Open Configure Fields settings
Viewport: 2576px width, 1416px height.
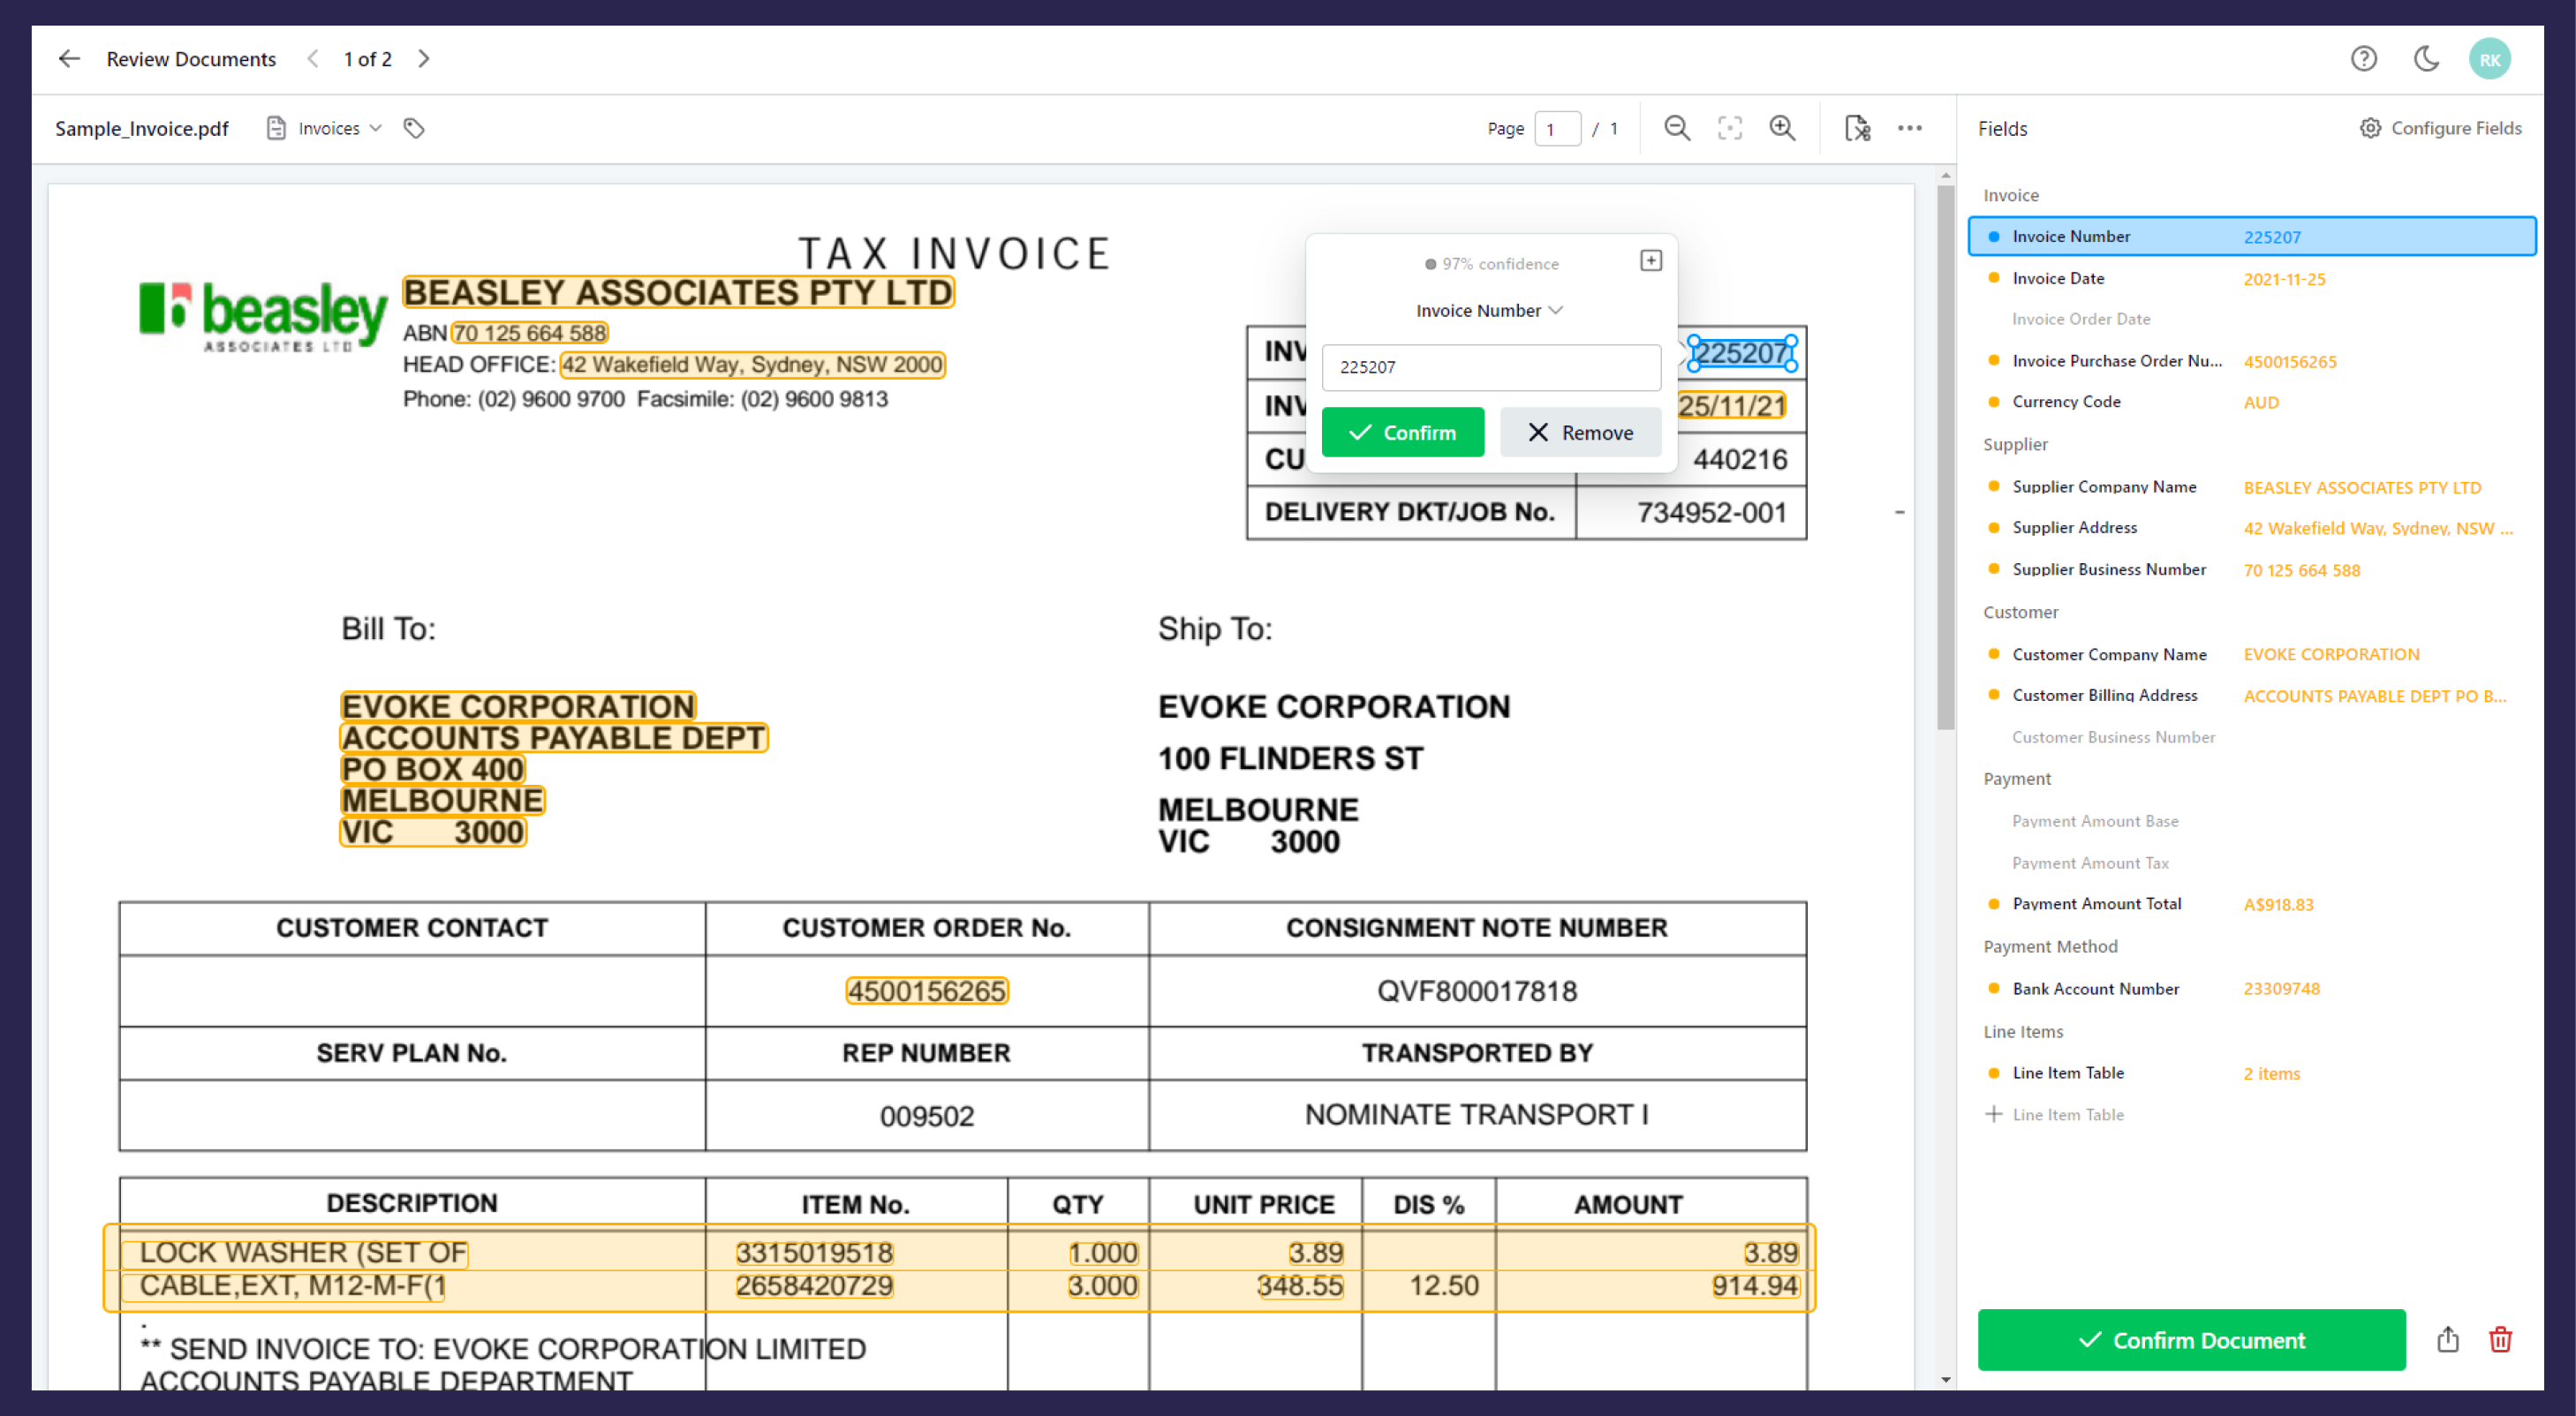click(2441, 128)
